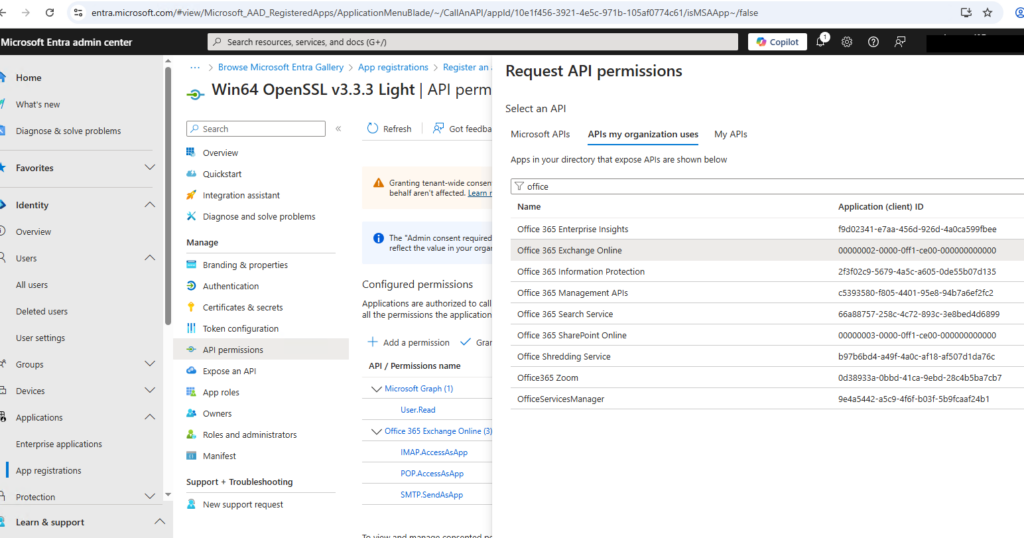
Task: Collapse the Office 365 Exchange Online (3) group
Action: pos(376,431)
